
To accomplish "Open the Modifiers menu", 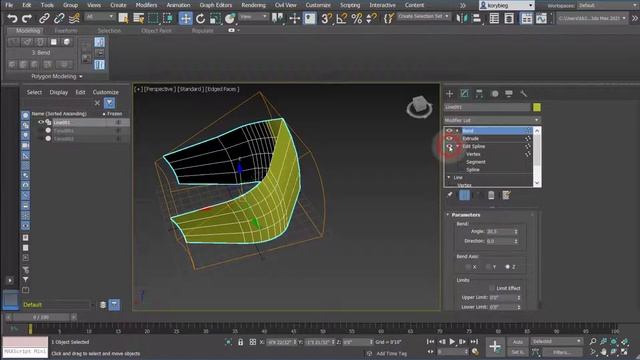I will [x=146, y=5].
